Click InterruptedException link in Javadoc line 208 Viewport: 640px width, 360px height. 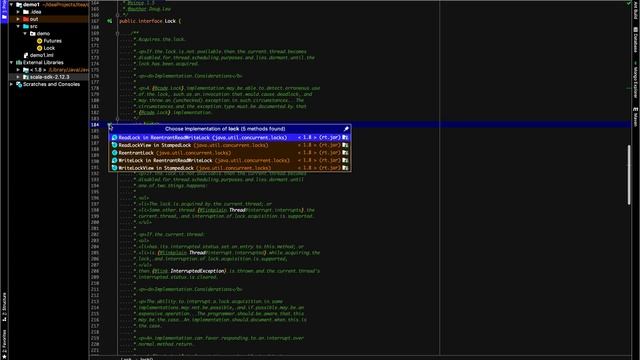198,271
